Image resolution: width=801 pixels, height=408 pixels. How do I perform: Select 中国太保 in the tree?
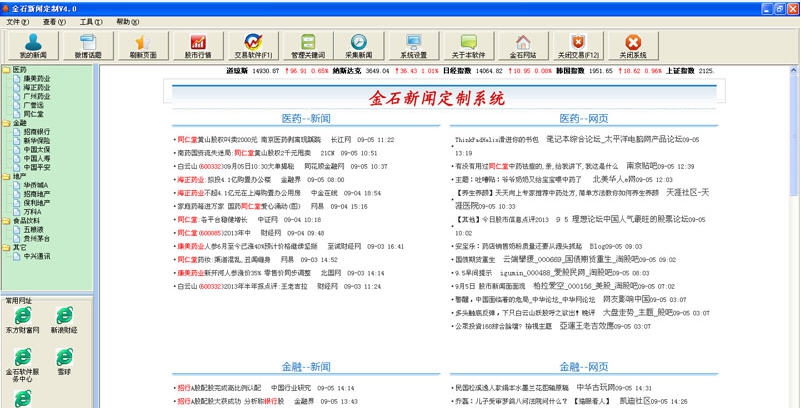click(37, 150)
